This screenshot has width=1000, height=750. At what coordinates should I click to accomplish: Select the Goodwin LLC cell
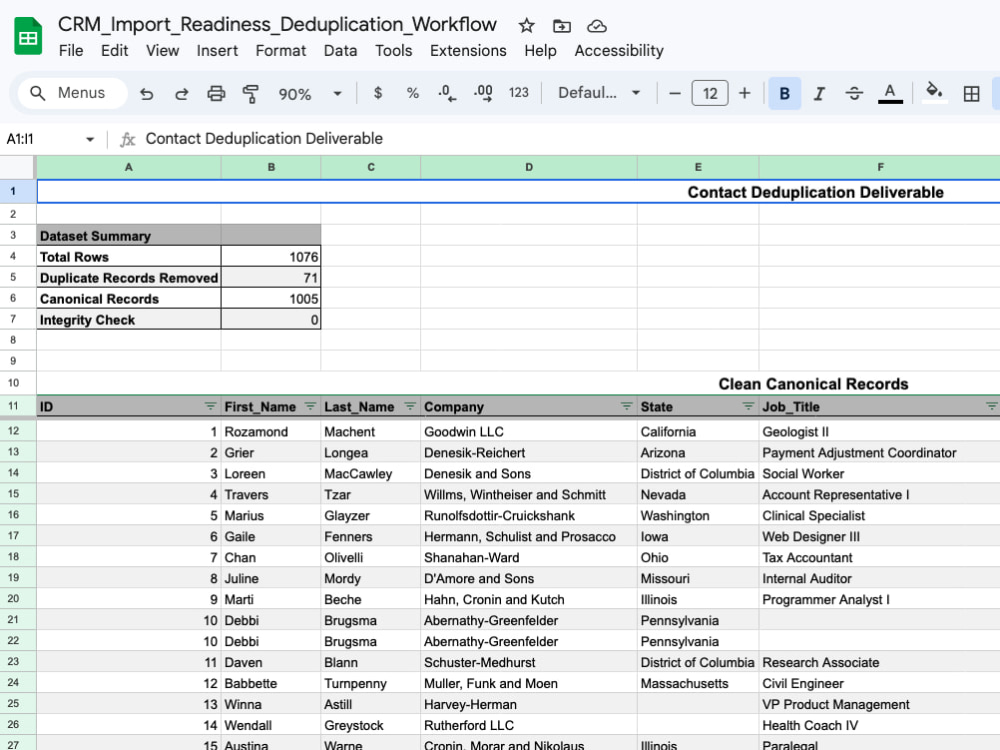[x=529, y=432]
